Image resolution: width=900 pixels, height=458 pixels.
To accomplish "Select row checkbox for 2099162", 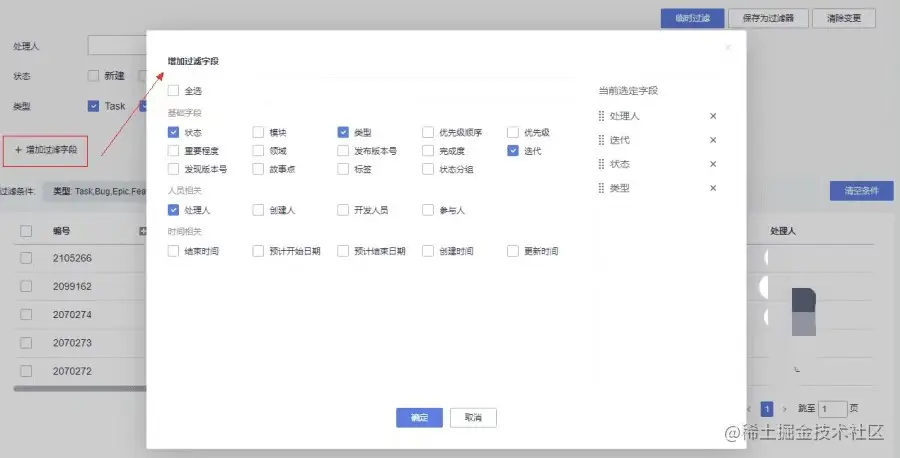I will pos(26,286).
